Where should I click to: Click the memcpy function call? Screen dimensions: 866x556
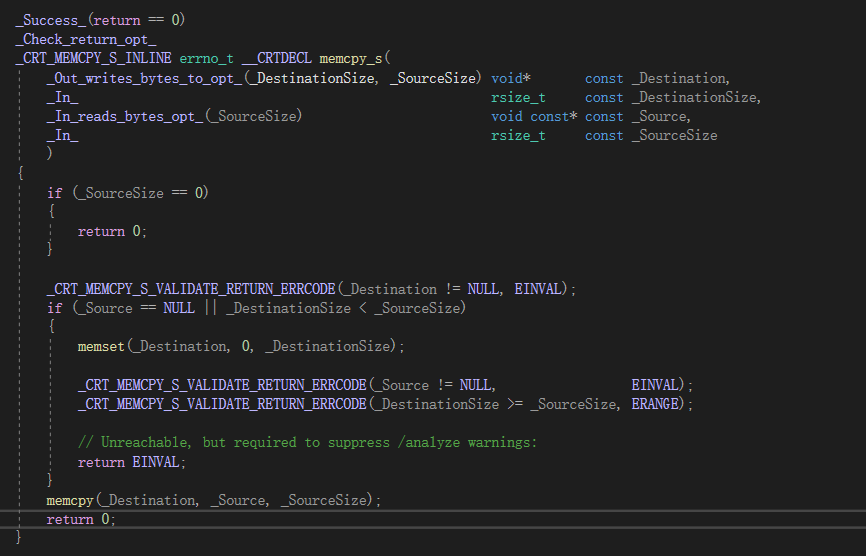[214, 500]
